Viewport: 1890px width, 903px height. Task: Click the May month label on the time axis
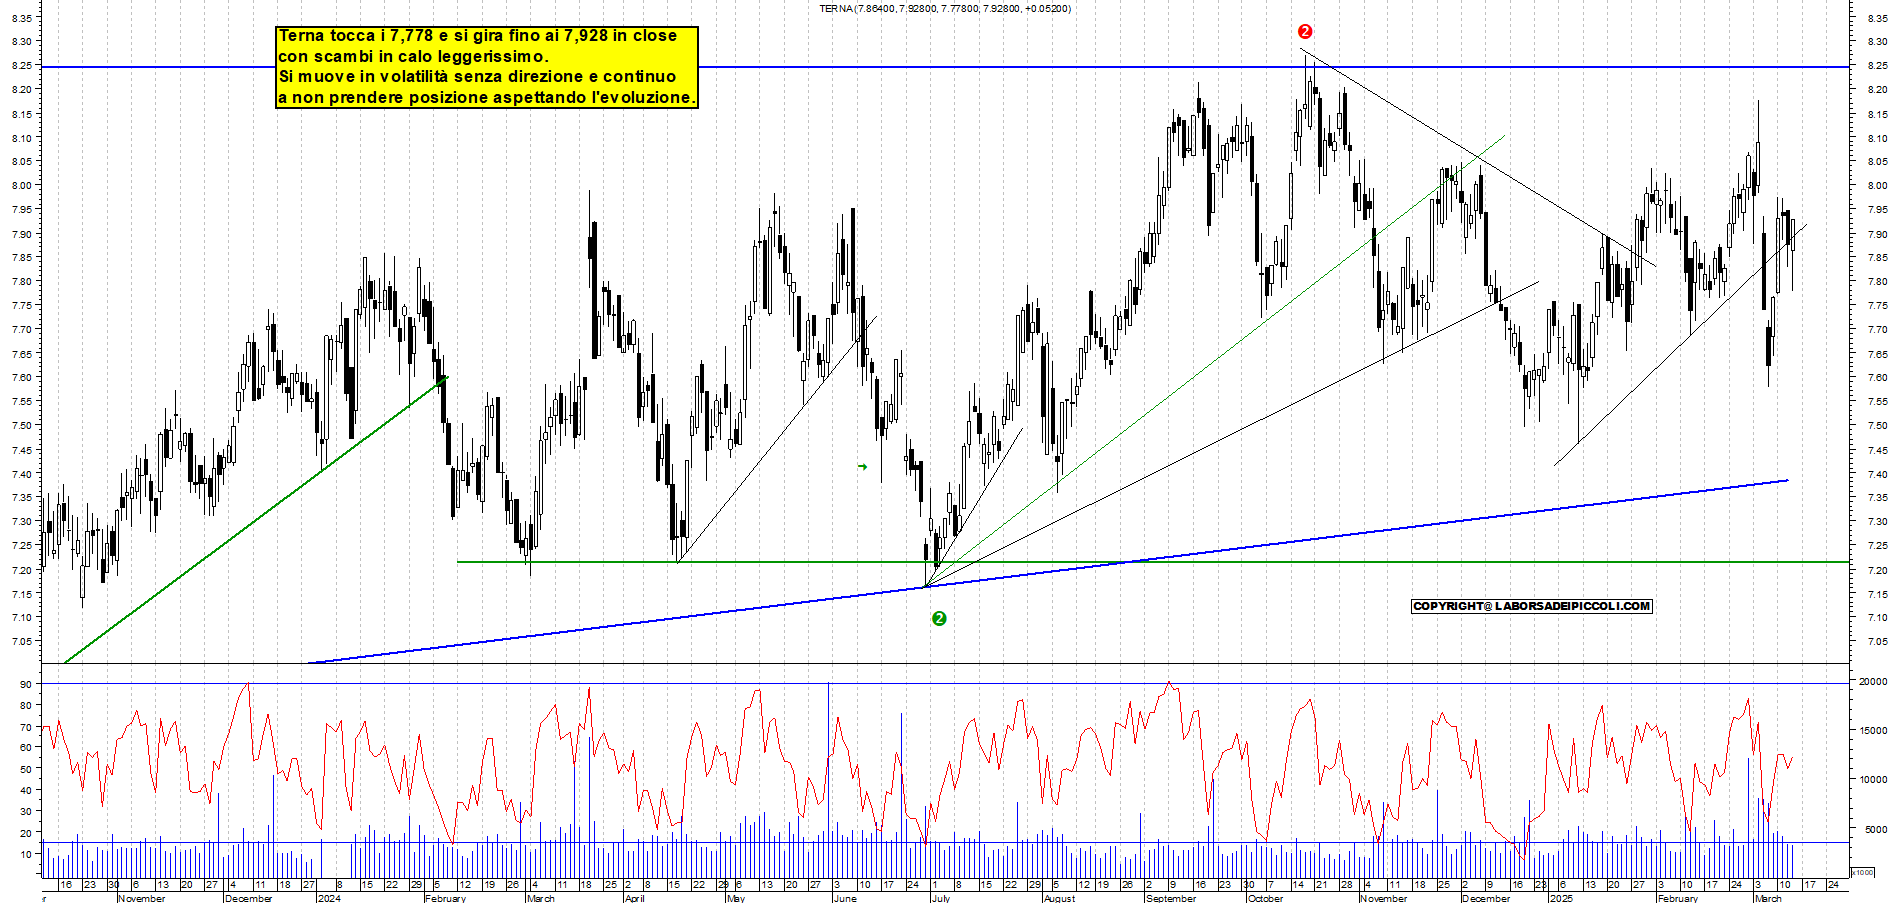coord(736,898)
